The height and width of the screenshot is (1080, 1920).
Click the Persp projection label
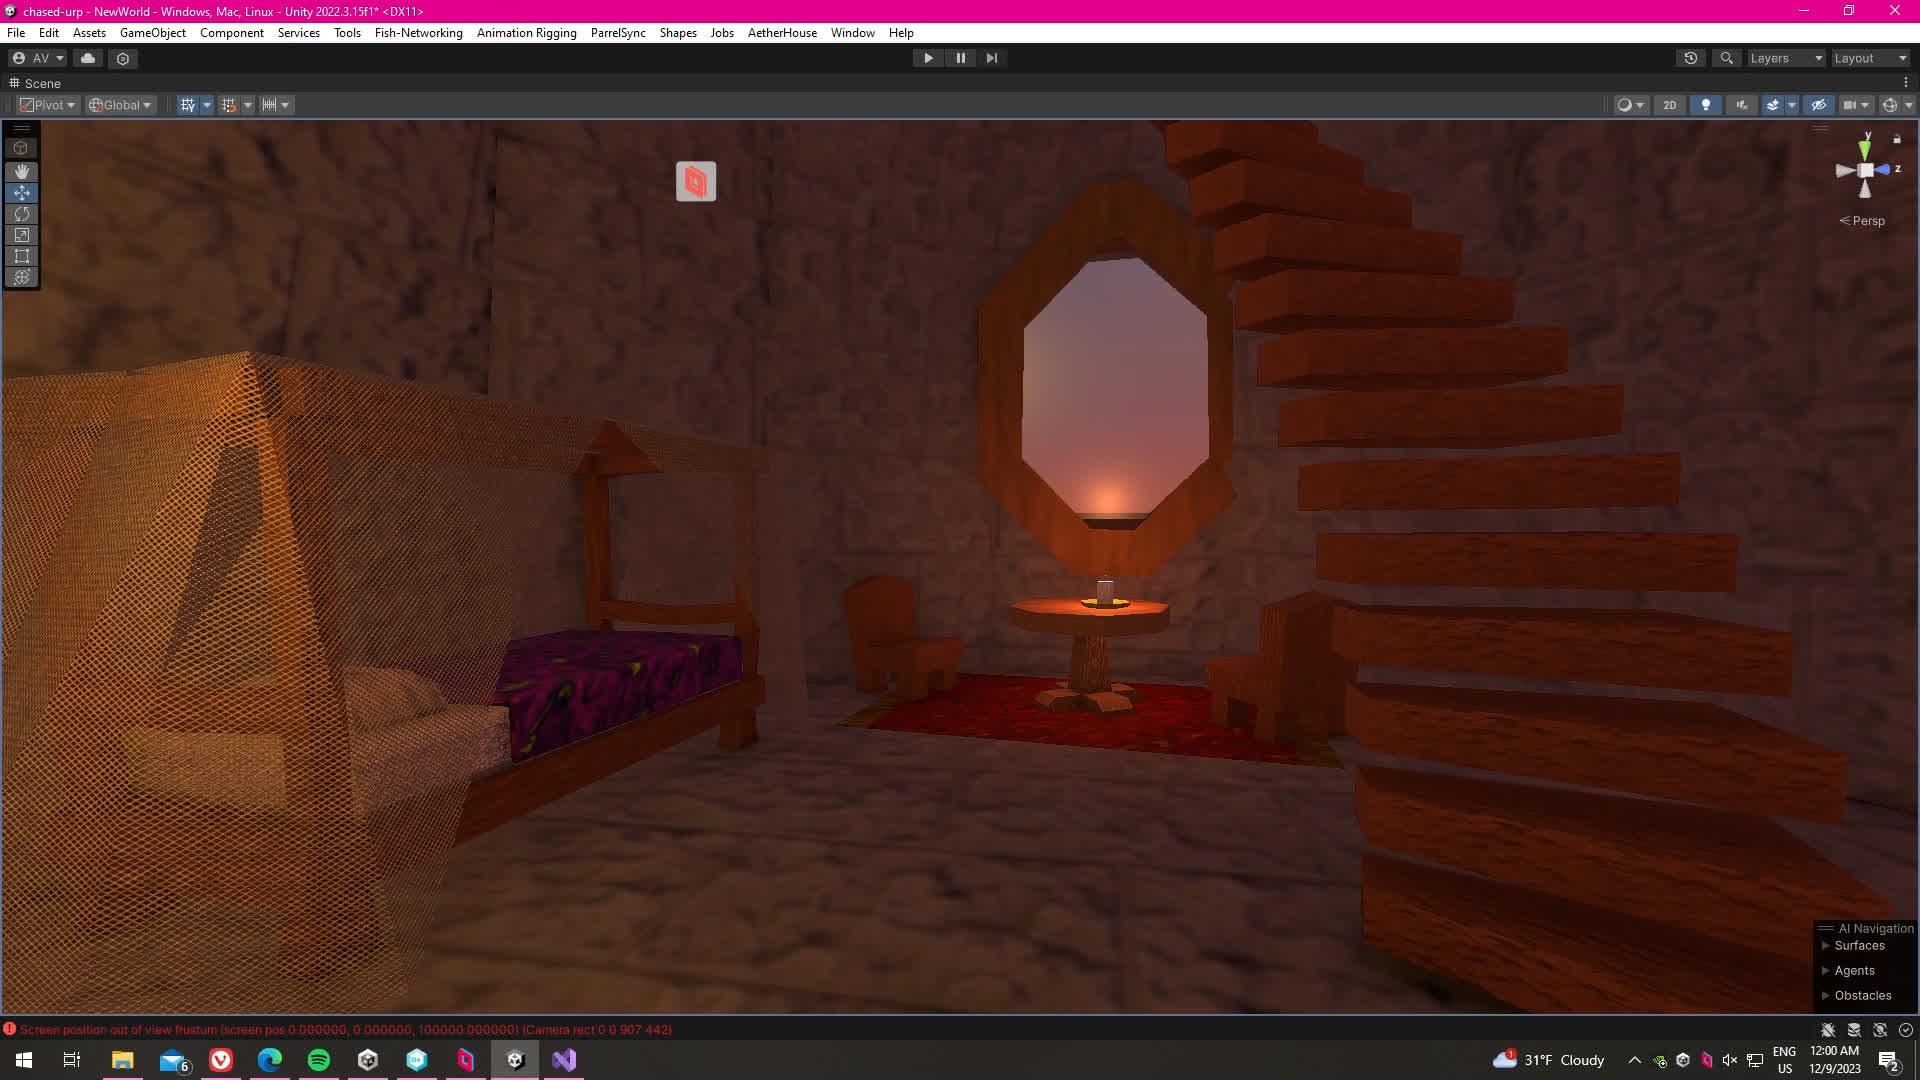click(1867, 221)
